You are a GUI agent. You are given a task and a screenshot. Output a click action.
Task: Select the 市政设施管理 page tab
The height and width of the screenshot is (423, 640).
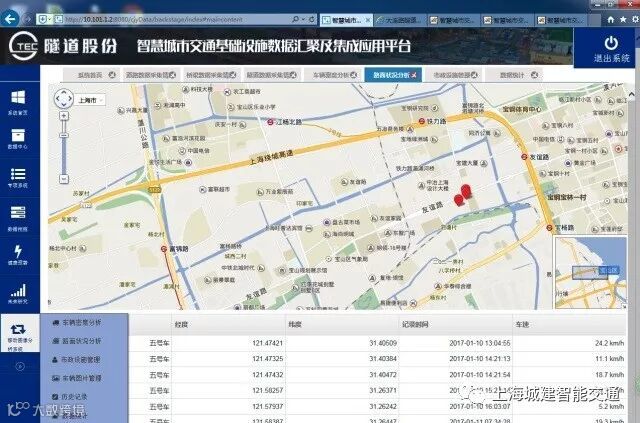click(451, 75)
